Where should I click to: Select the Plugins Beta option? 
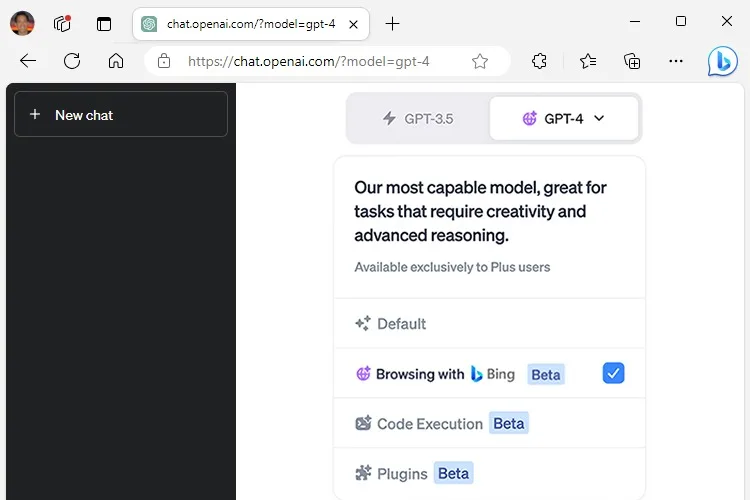[x=489, y=474]
